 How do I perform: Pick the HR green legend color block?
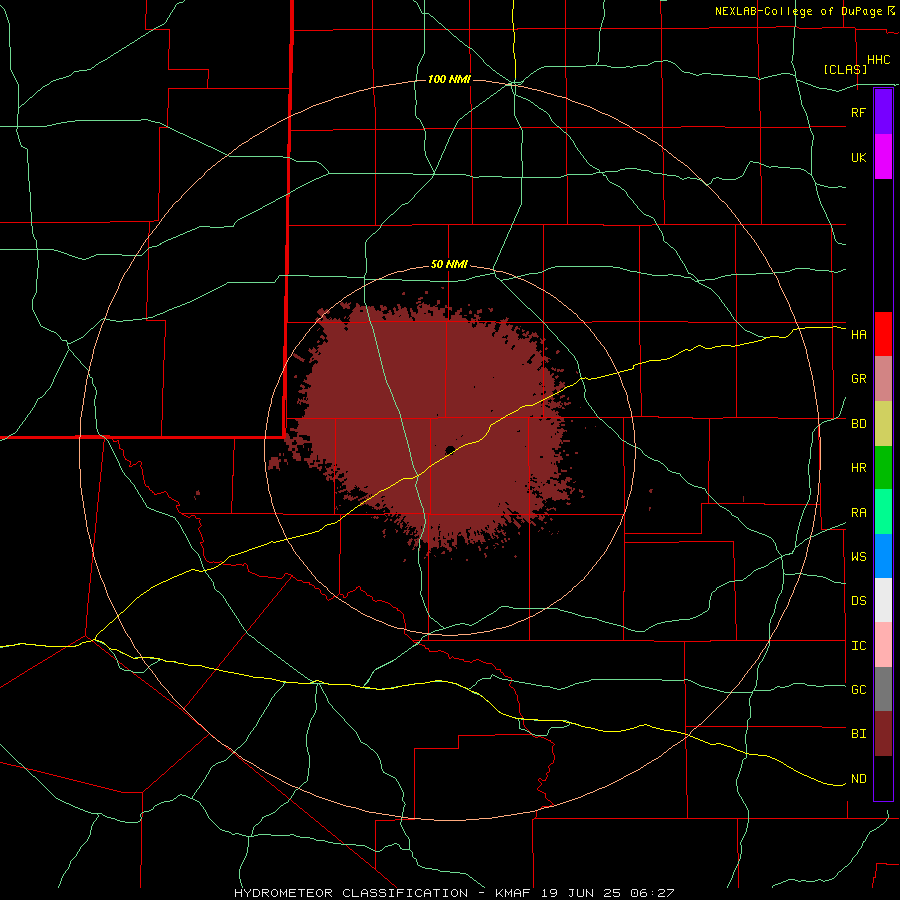pyautogui.click(x=883, y=468)
